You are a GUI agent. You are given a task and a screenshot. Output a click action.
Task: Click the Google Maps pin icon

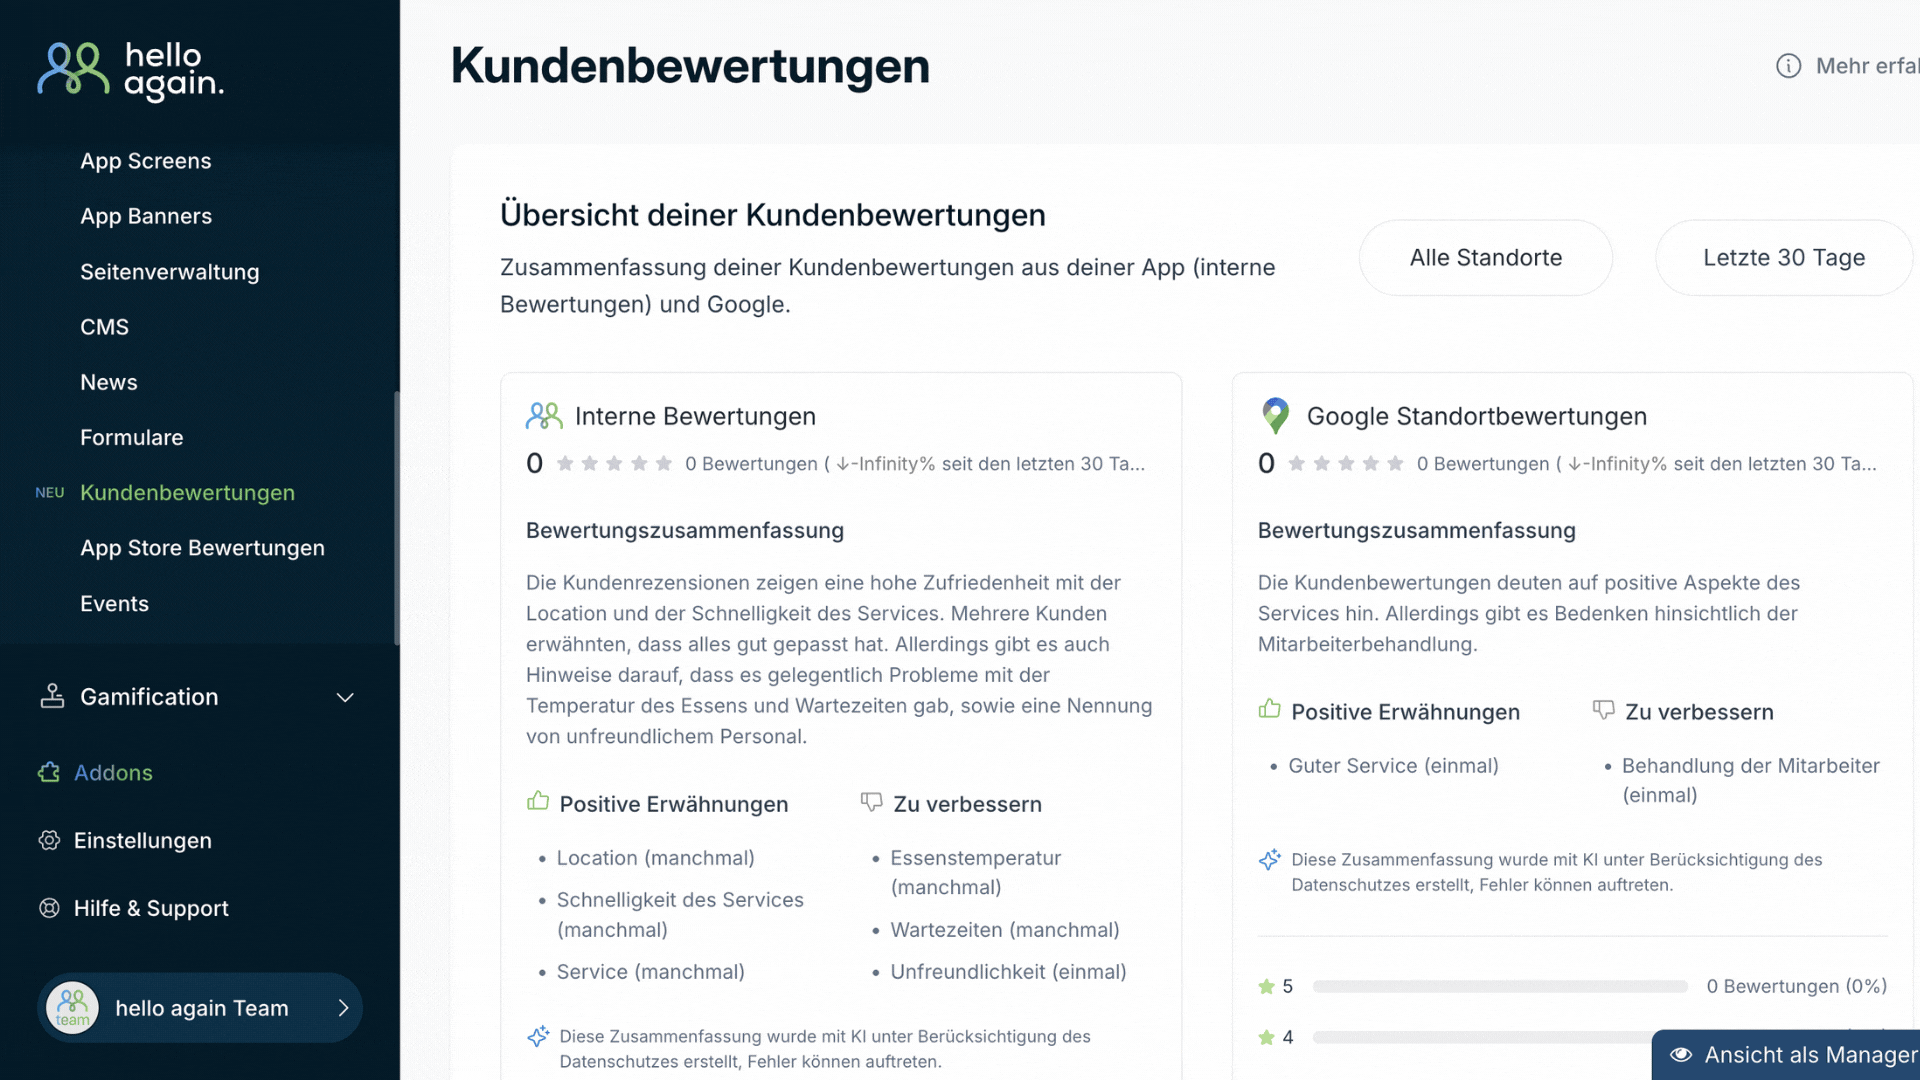point(1275,415)
